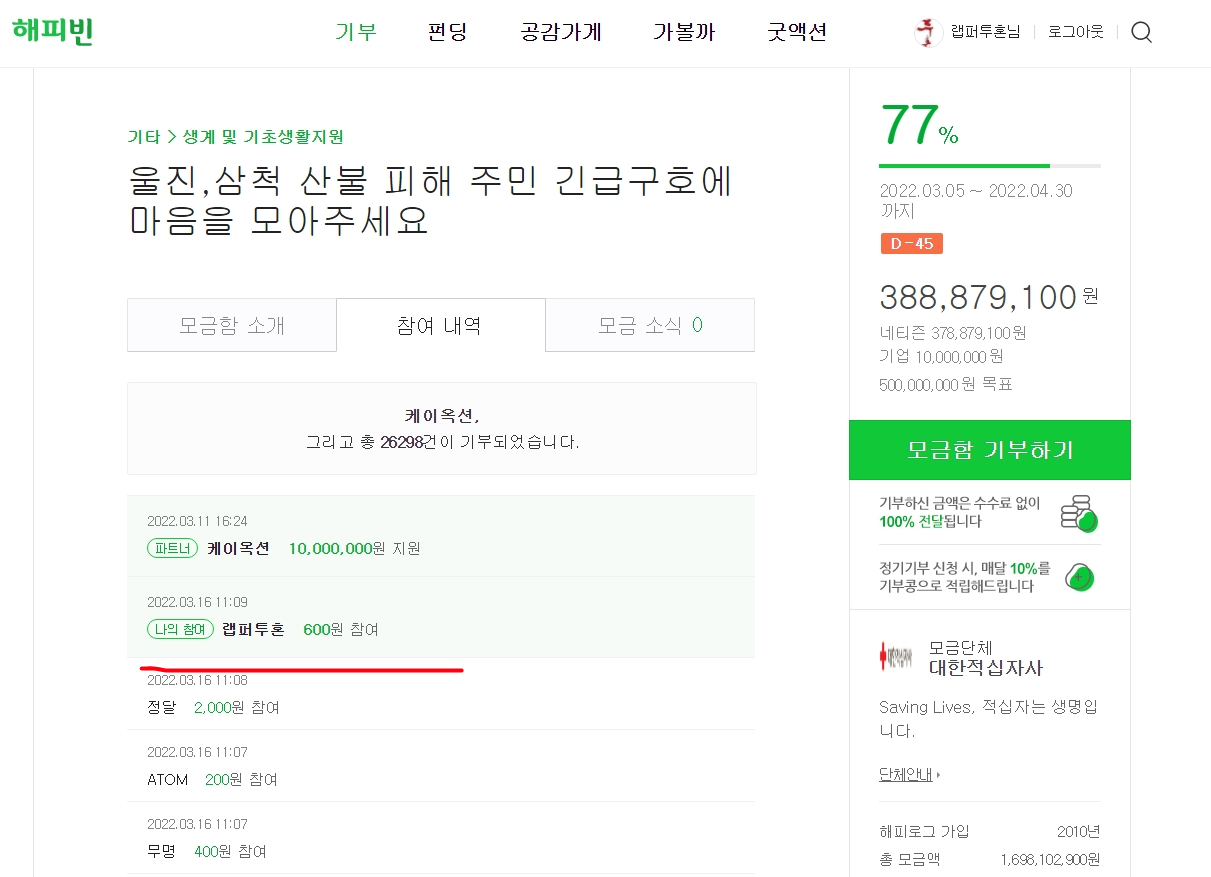Select the 2022.03.11 16:24 timestamp
The height and width of the screenshot is (877, 1211).
click(197, 521)
